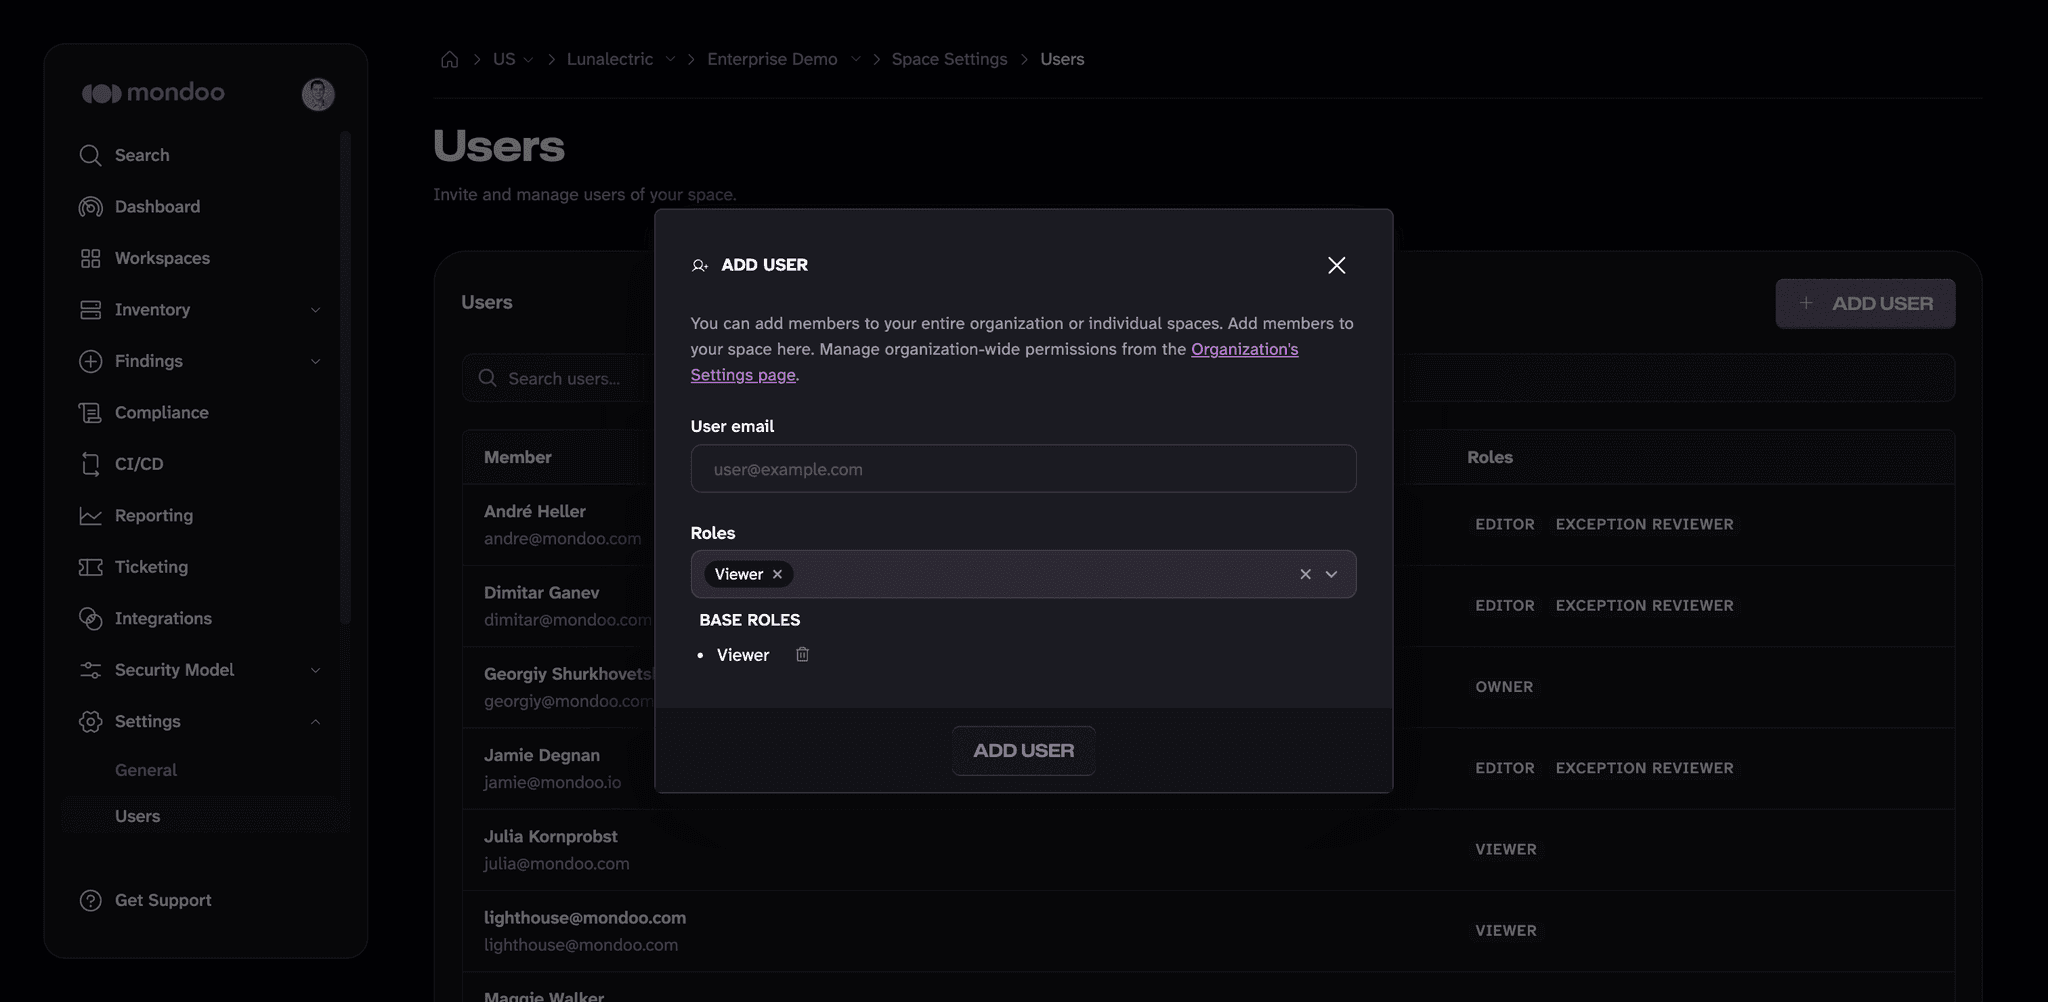Screen dimensions: 2048x1002
Task: Expand the Inventory menu chevron
Action: pyautogui.click(x=315, y=310)
